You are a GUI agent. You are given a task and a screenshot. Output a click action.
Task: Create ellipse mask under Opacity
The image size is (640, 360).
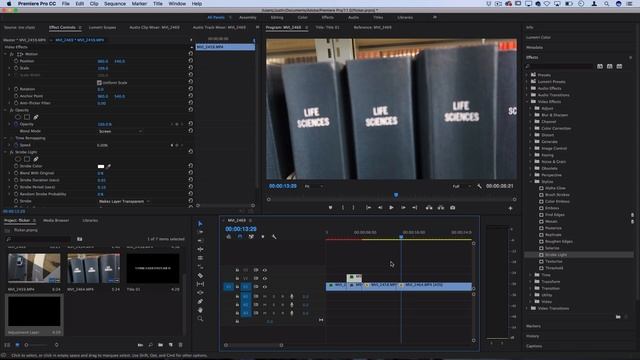coord(18,117)
